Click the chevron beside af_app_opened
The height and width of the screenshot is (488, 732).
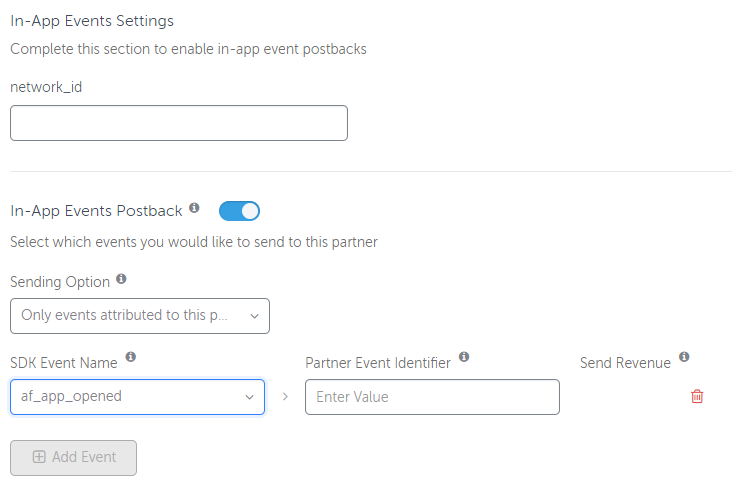click(250, 397)
